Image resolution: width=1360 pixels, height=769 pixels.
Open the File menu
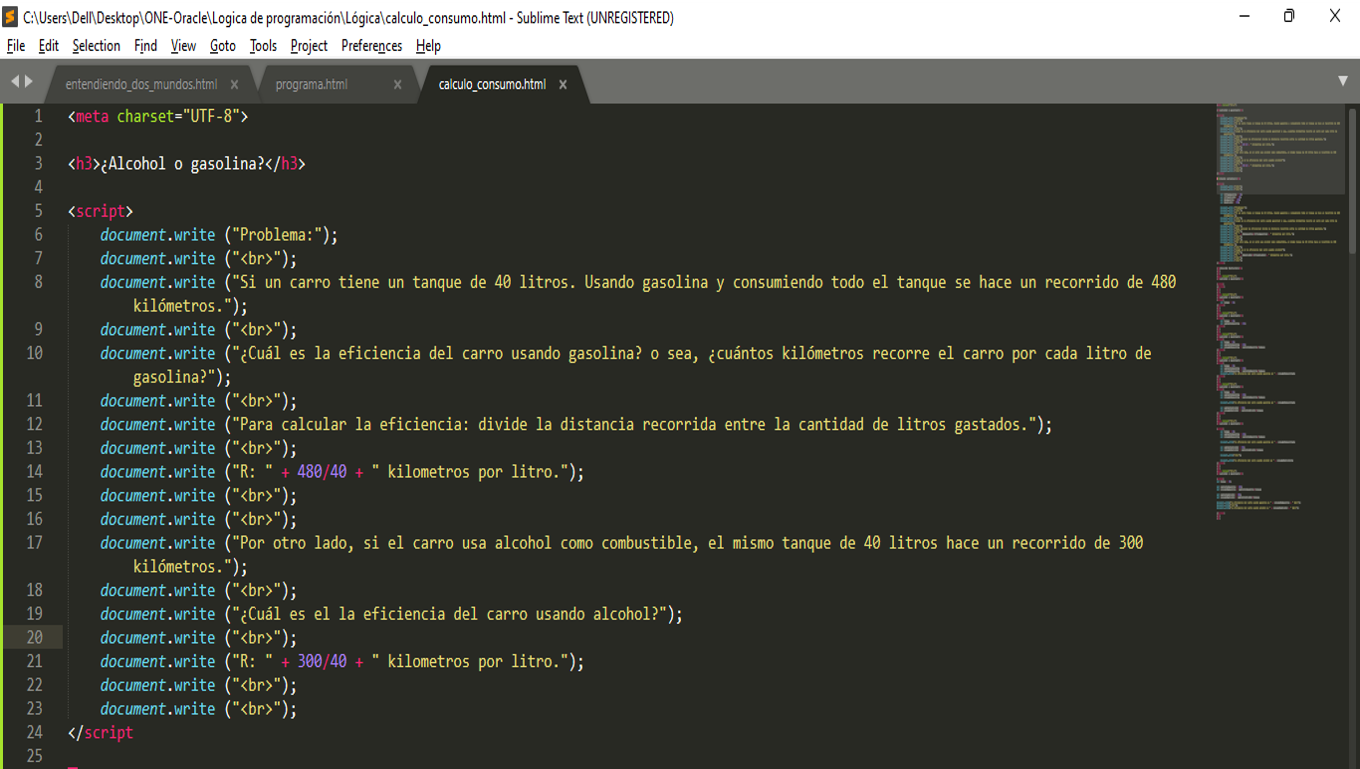pos(16,46)
